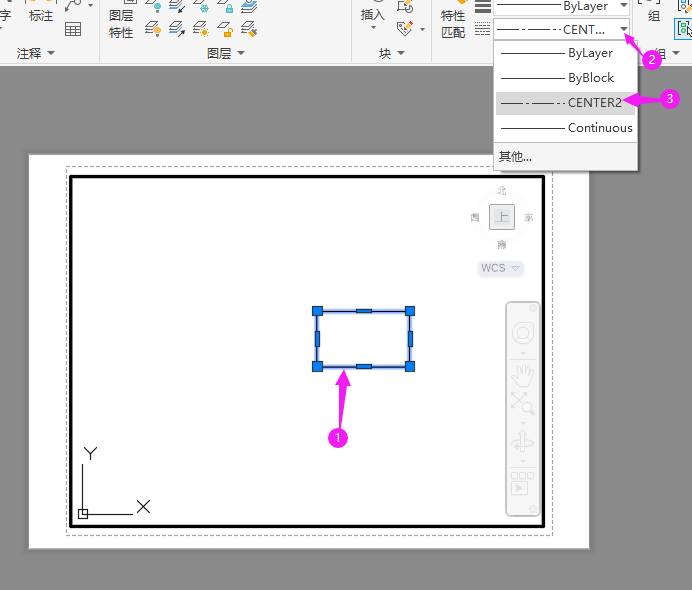The height and width of the screenshot is (590, 692).
Task: Open the zoom options arrow below Zoom Extents
Action: click(x=523, y=423)
